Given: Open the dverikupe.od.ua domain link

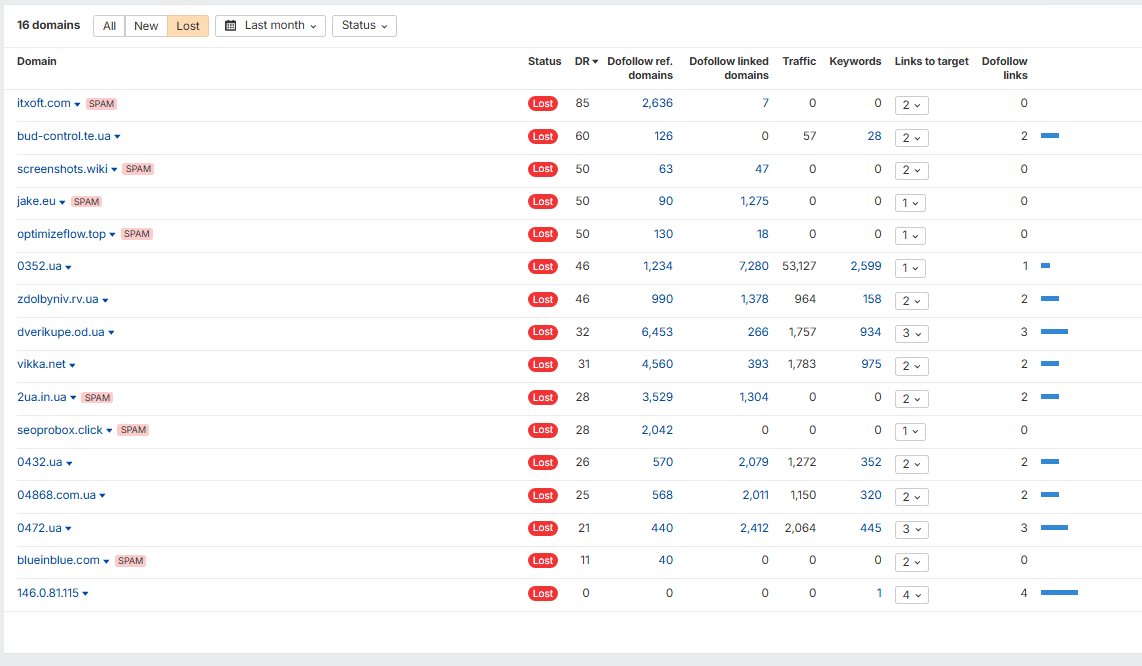Looking at the screenshot, I should click(x=60, y=332).
